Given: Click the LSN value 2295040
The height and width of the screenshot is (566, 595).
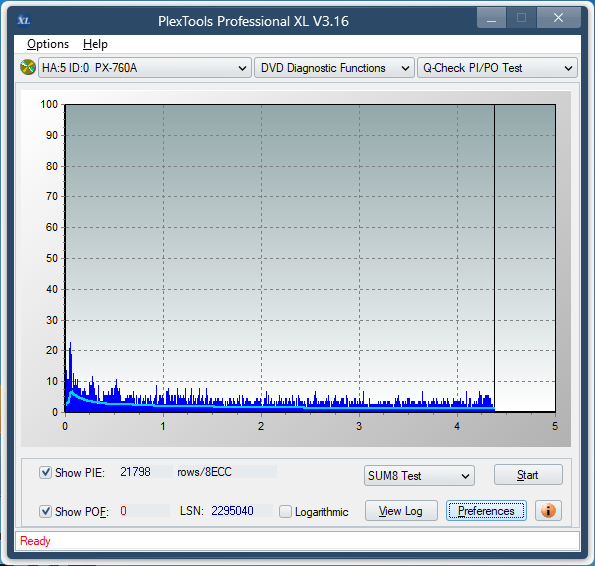Looking at the screenshot, I should (232, 511).
